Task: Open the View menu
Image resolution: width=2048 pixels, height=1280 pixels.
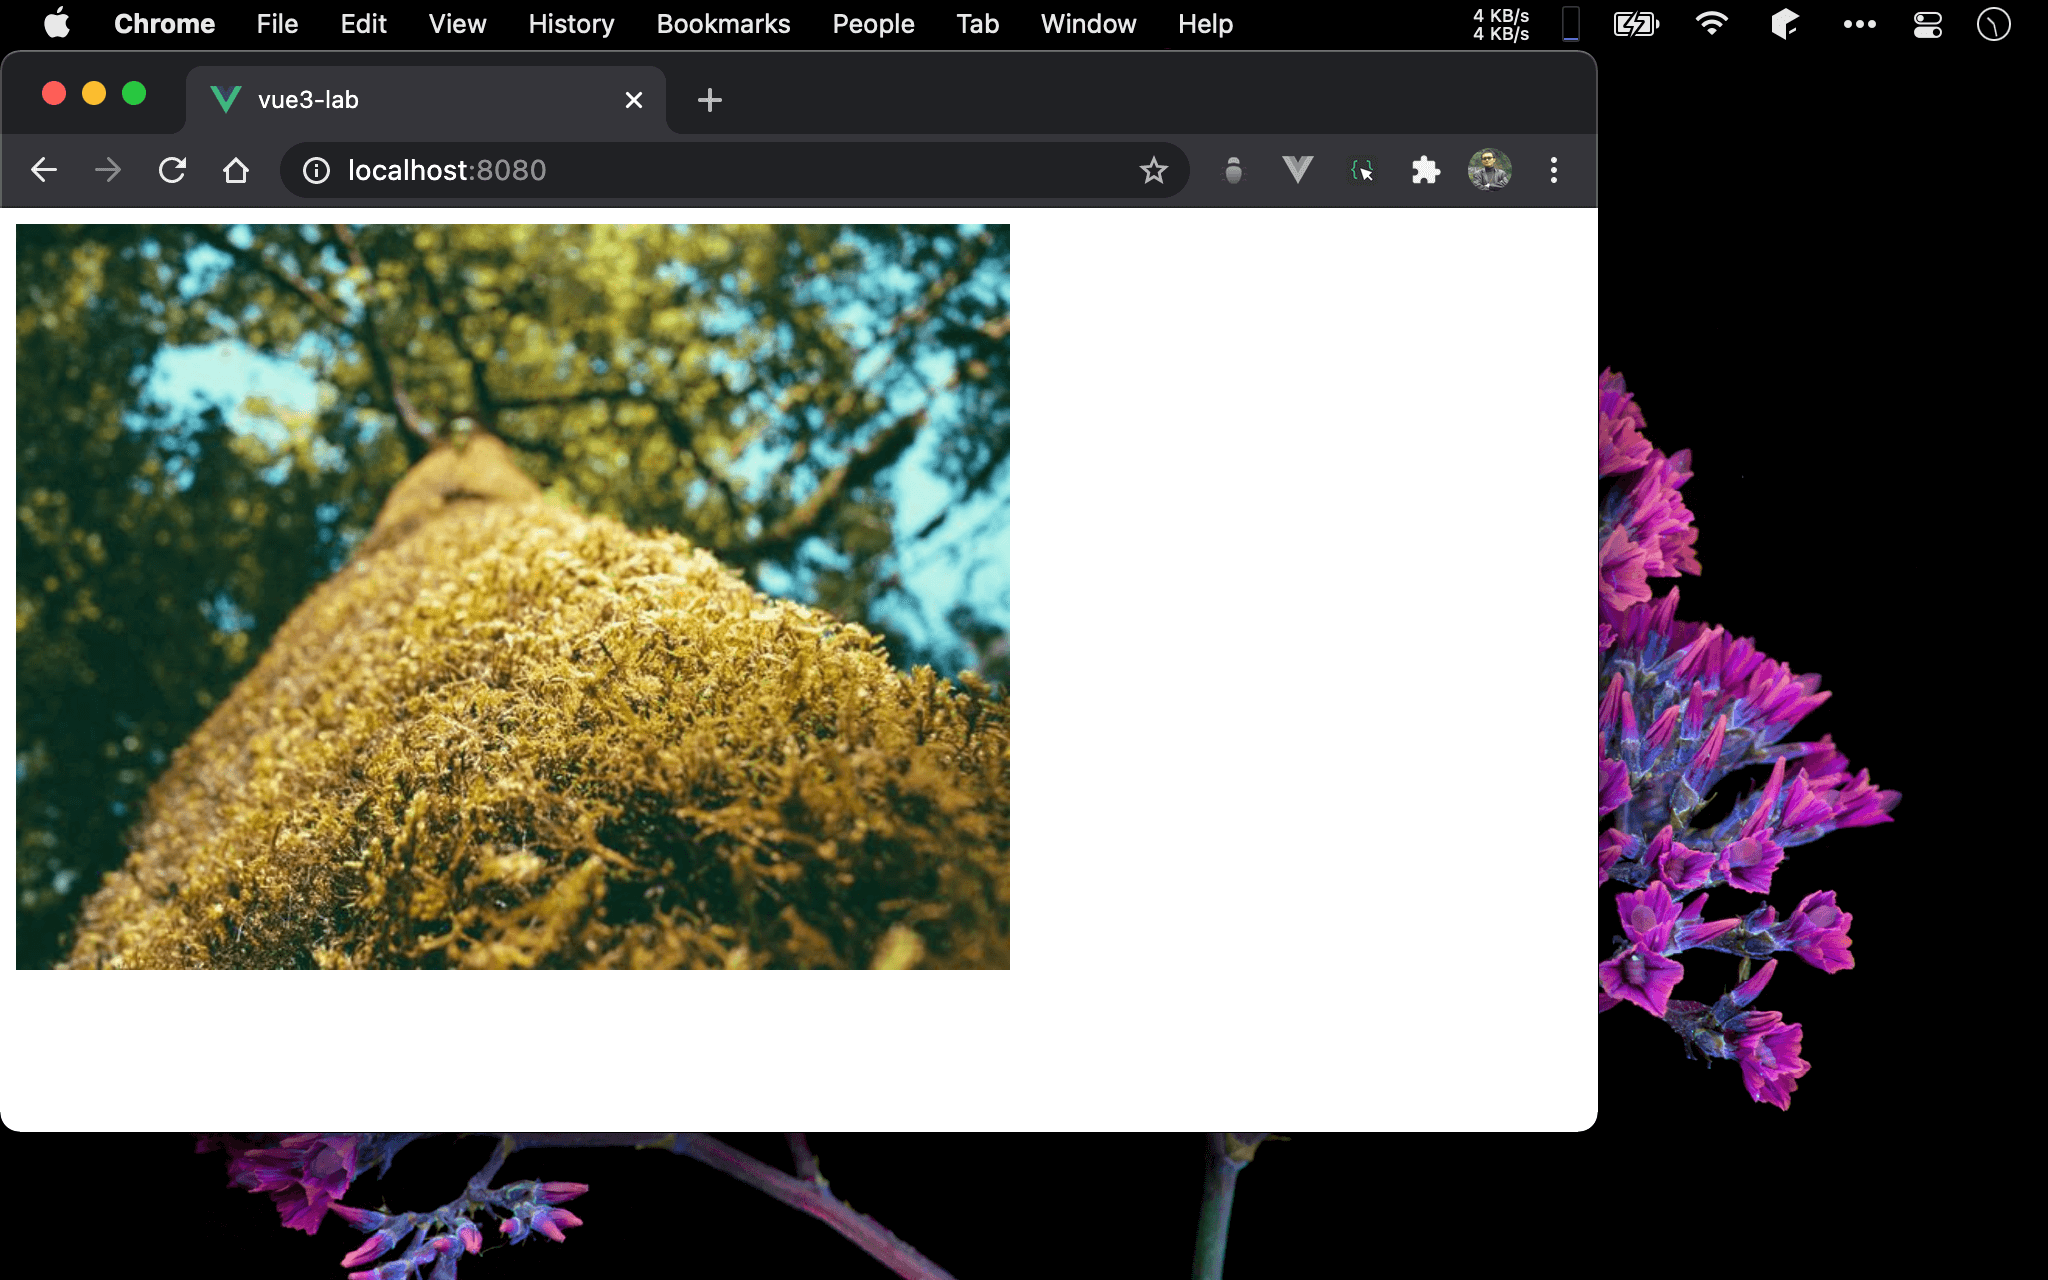Action: [457, 24]
